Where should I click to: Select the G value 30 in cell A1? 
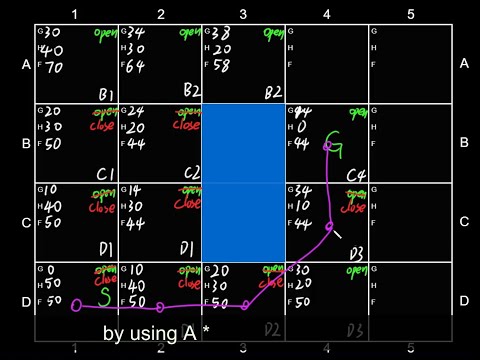(52, 32)
